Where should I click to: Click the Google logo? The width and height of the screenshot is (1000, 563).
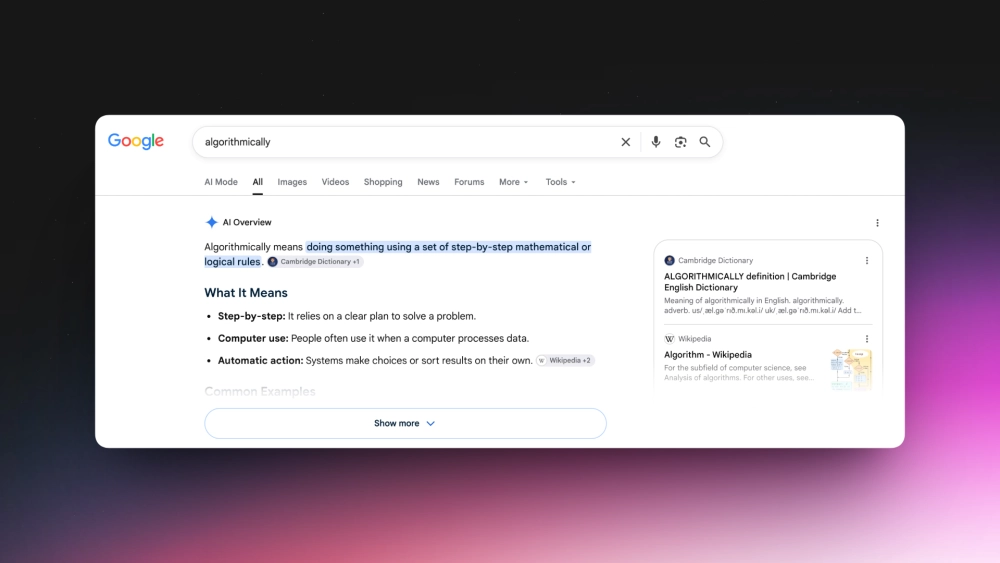coord(136,141)
